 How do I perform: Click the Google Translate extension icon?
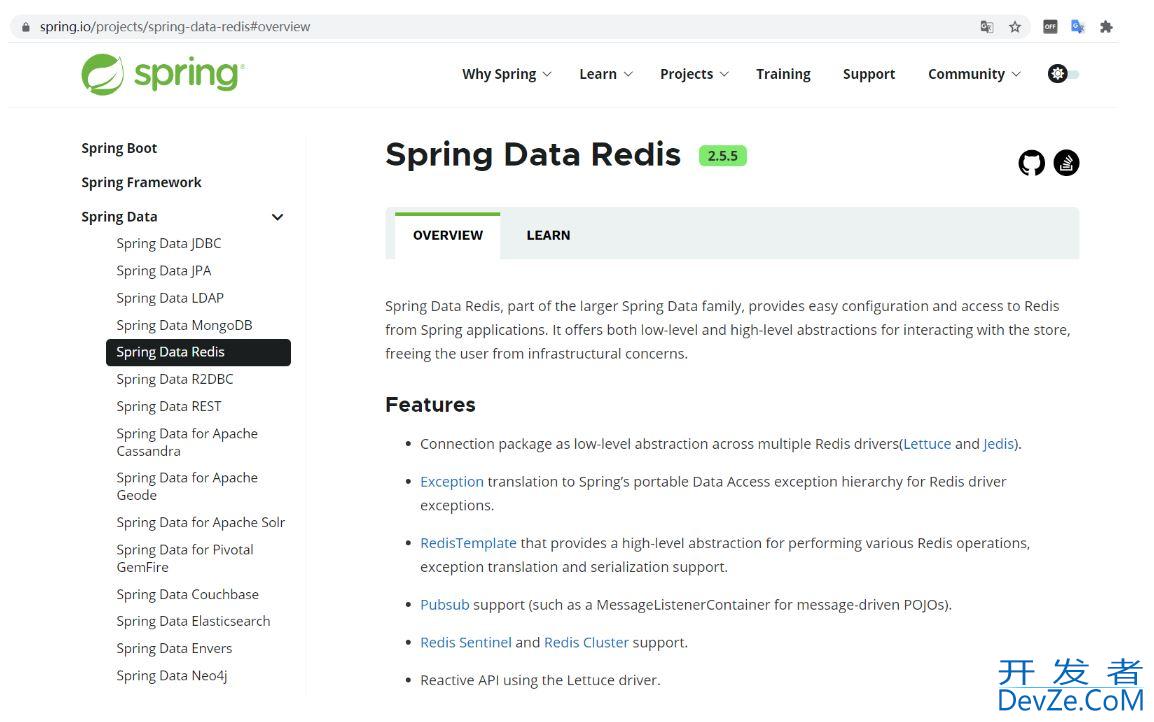tap(1077, 27)
